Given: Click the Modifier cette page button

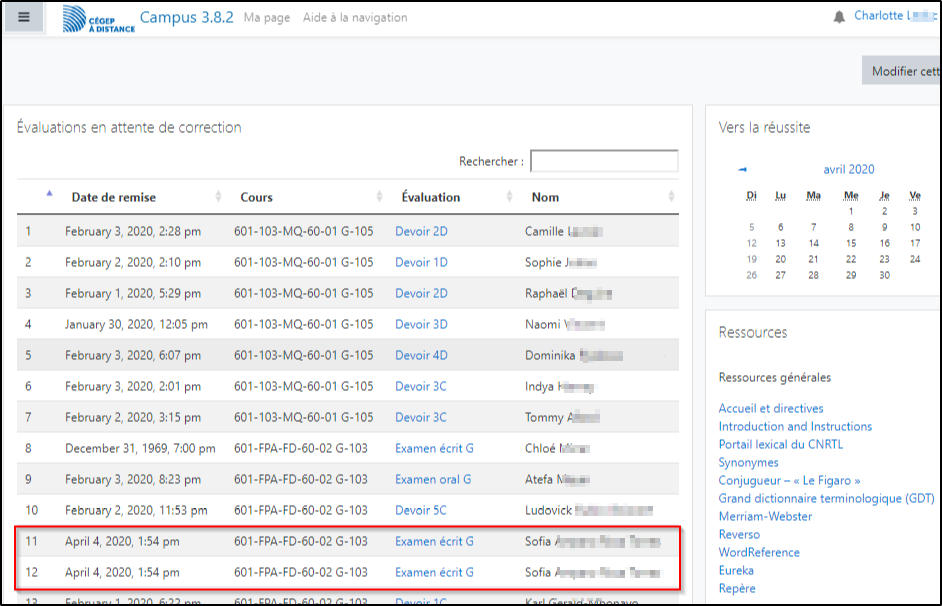Looking at the screenshot, I should pyautogui.click(x=904, y=71).
